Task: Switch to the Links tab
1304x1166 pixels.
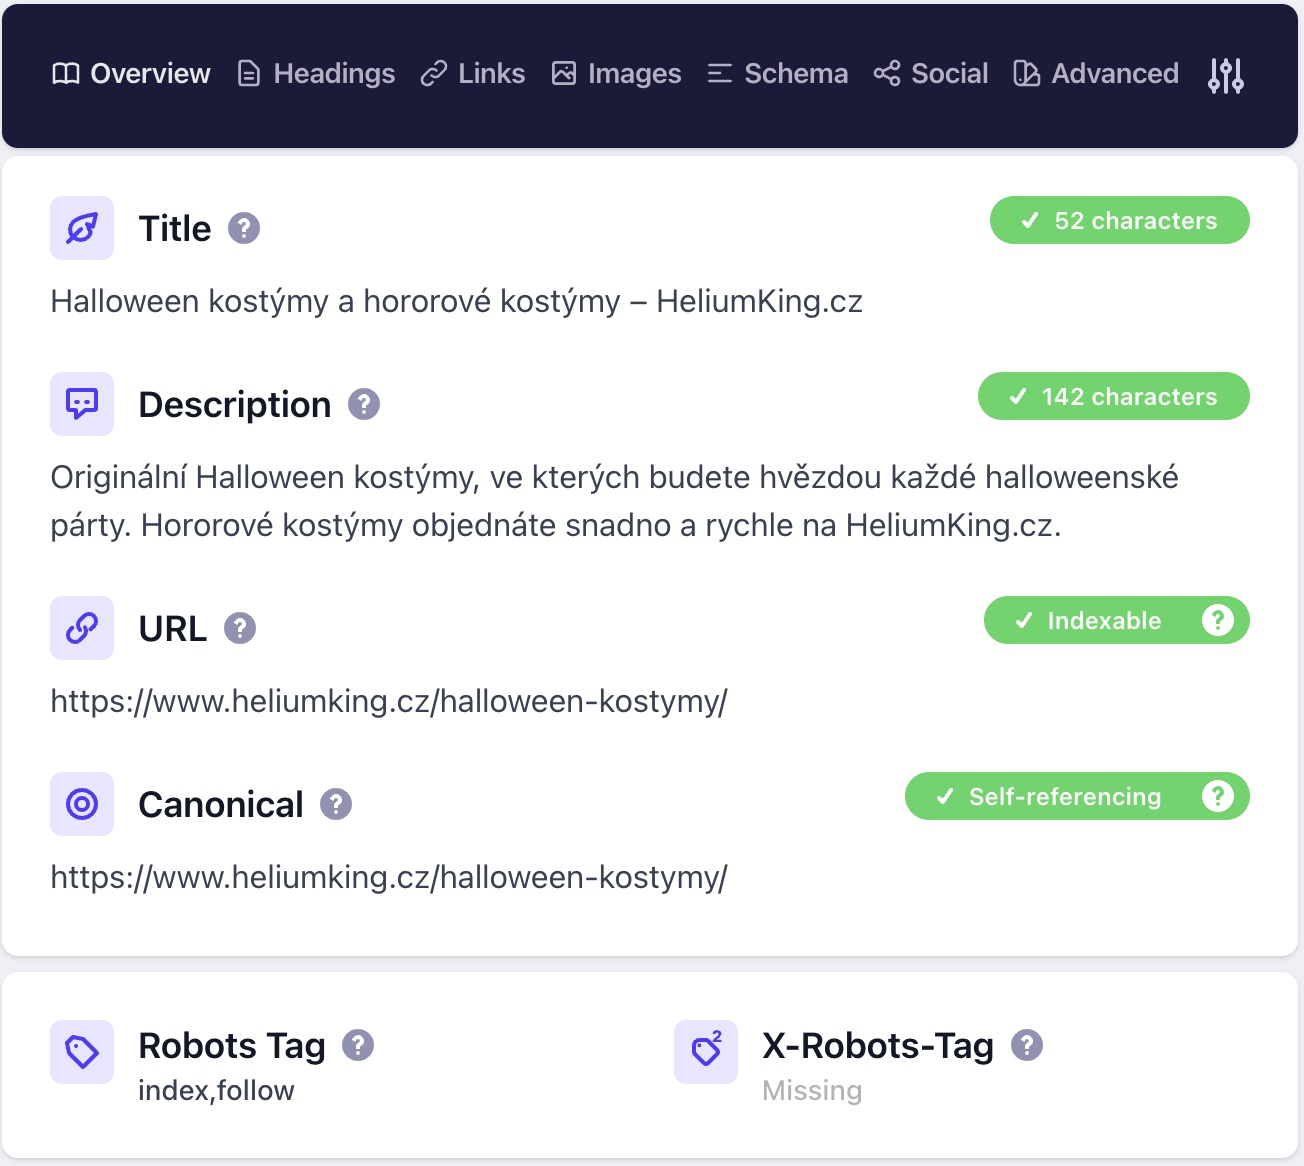Action: pyautogui.click(x=473, y=74)
